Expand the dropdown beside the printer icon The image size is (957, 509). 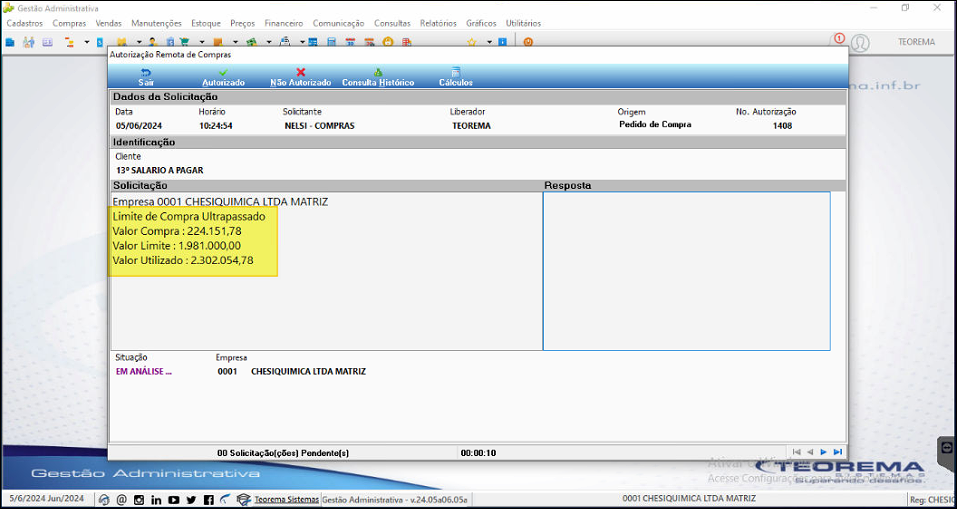point(303,42)
